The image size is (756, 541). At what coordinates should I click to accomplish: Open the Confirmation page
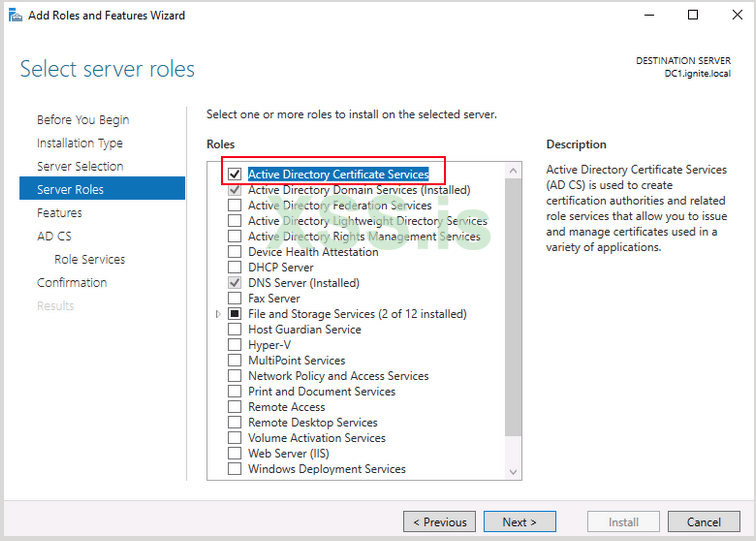[x=72, y=283]
